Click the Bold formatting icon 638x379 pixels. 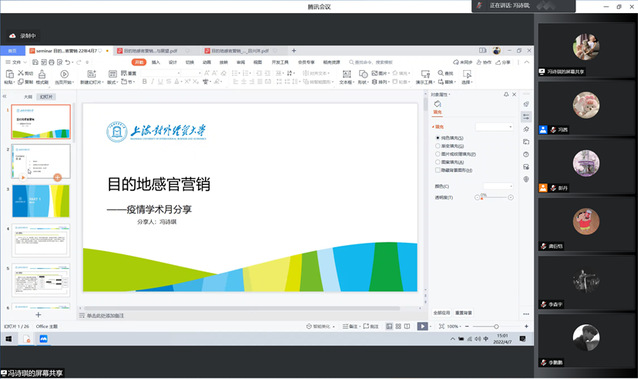[144, 81]
